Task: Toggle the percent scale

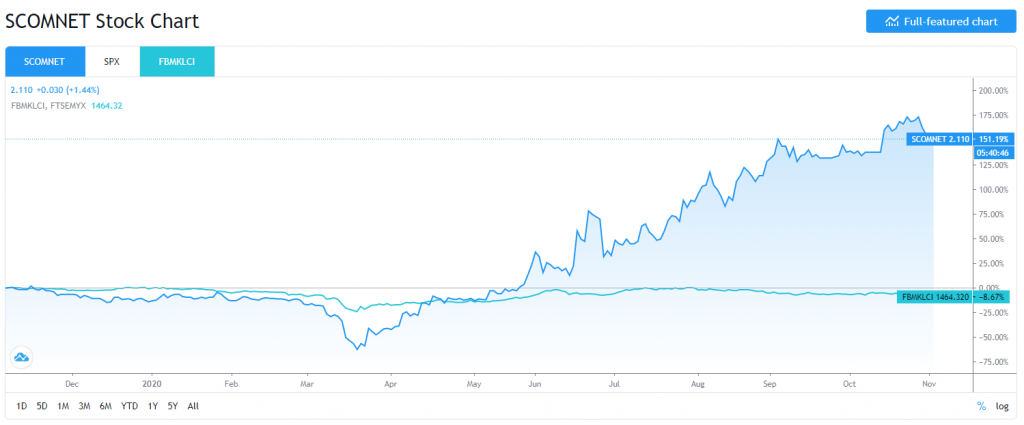Action: point(981,406)
